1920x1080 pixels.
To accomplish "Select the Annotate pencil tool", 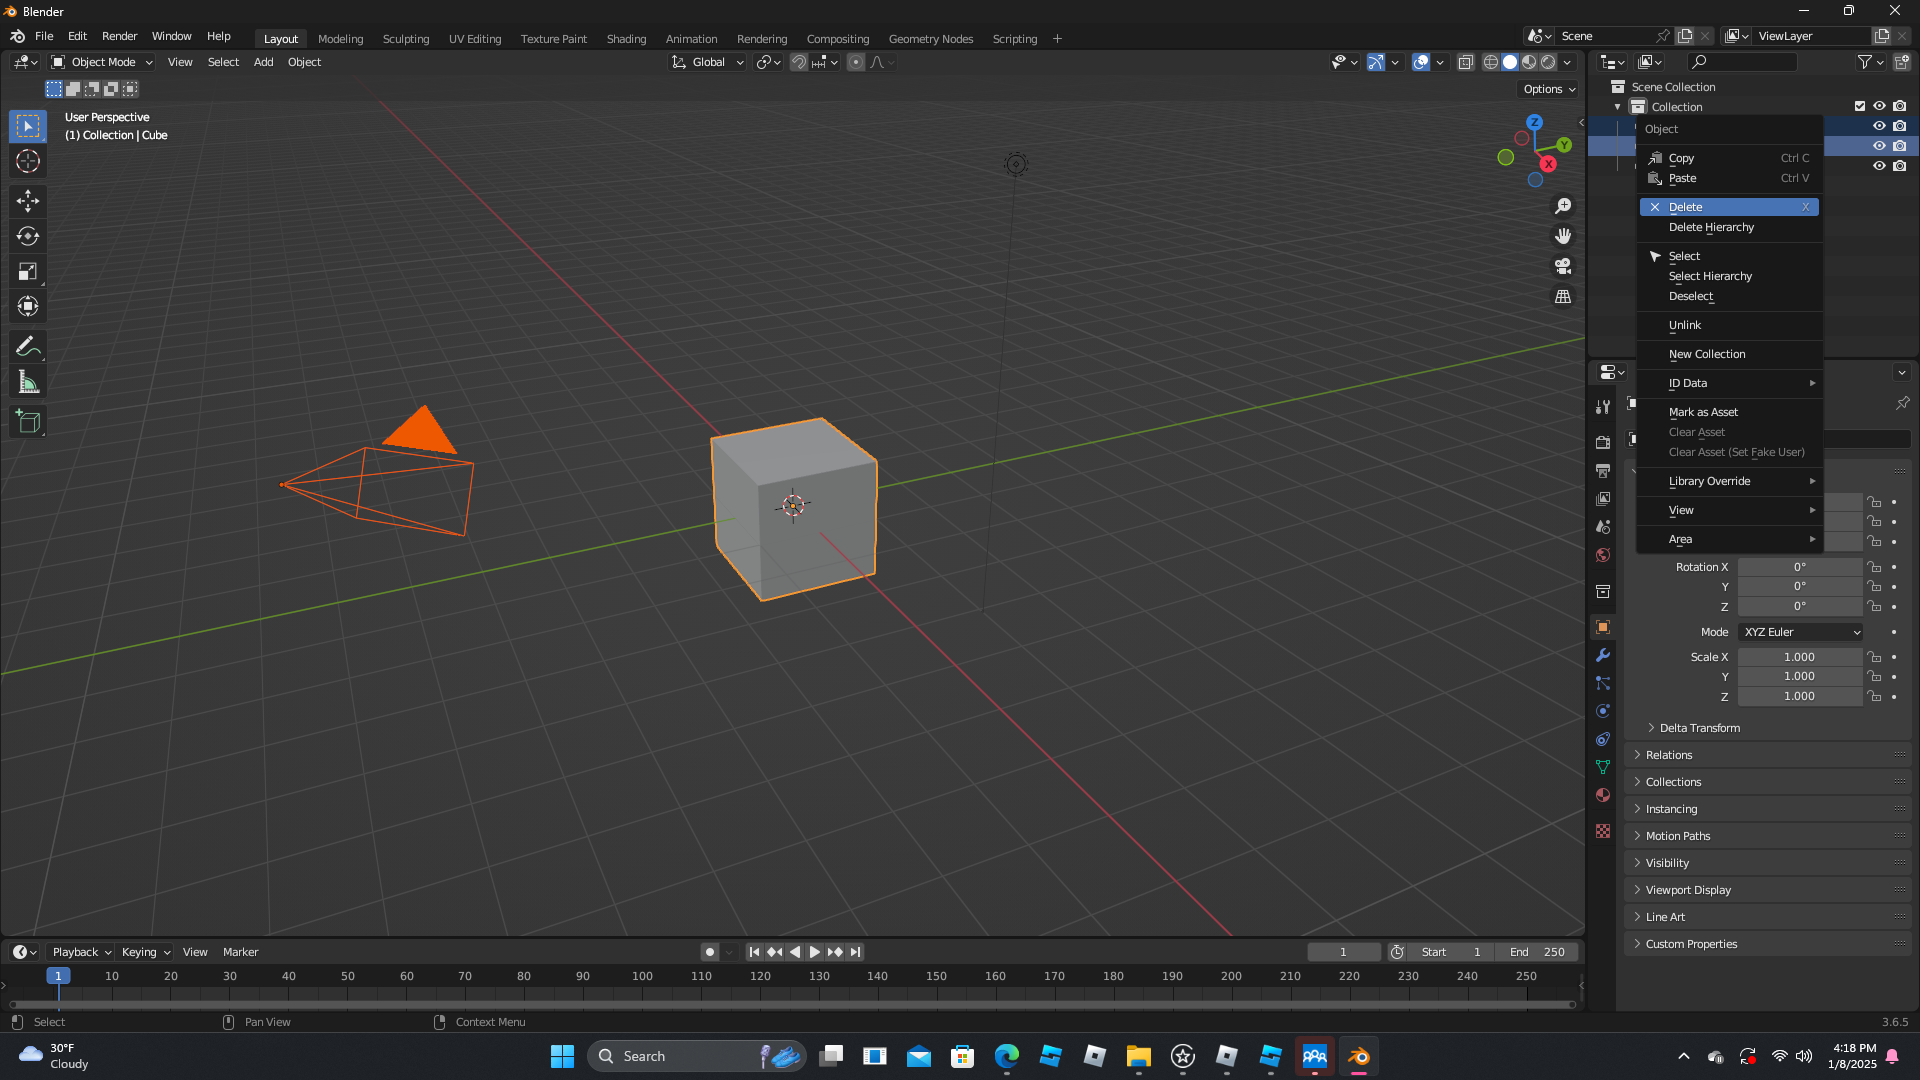I will [28, 347].
